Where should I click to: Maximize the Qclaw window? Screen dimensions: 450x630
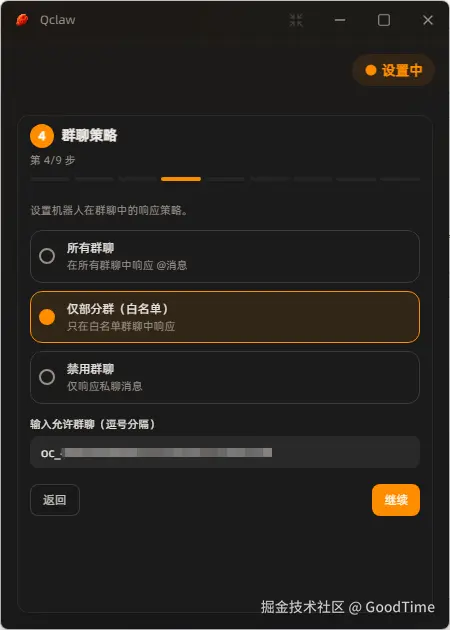click(384, 20)
